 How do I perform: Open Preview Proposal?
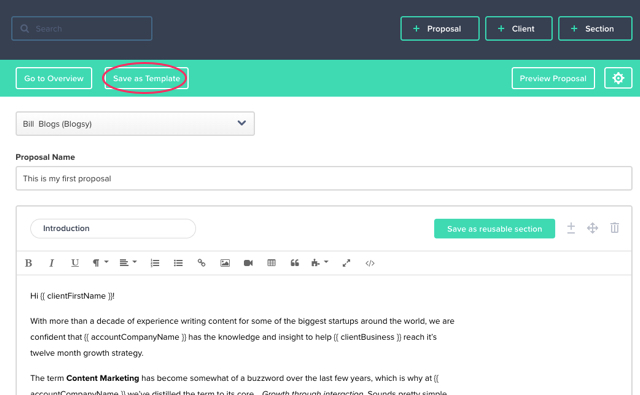click(x=553, y=78)
